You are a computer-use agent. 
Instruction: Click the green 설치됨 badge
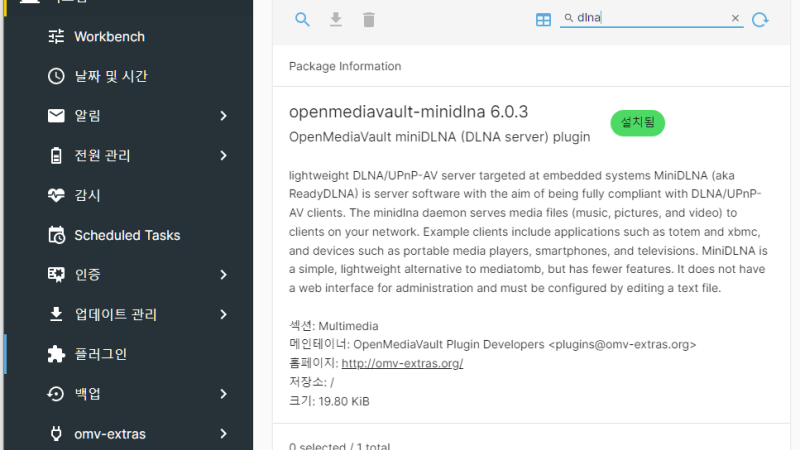tap(637, 123)
